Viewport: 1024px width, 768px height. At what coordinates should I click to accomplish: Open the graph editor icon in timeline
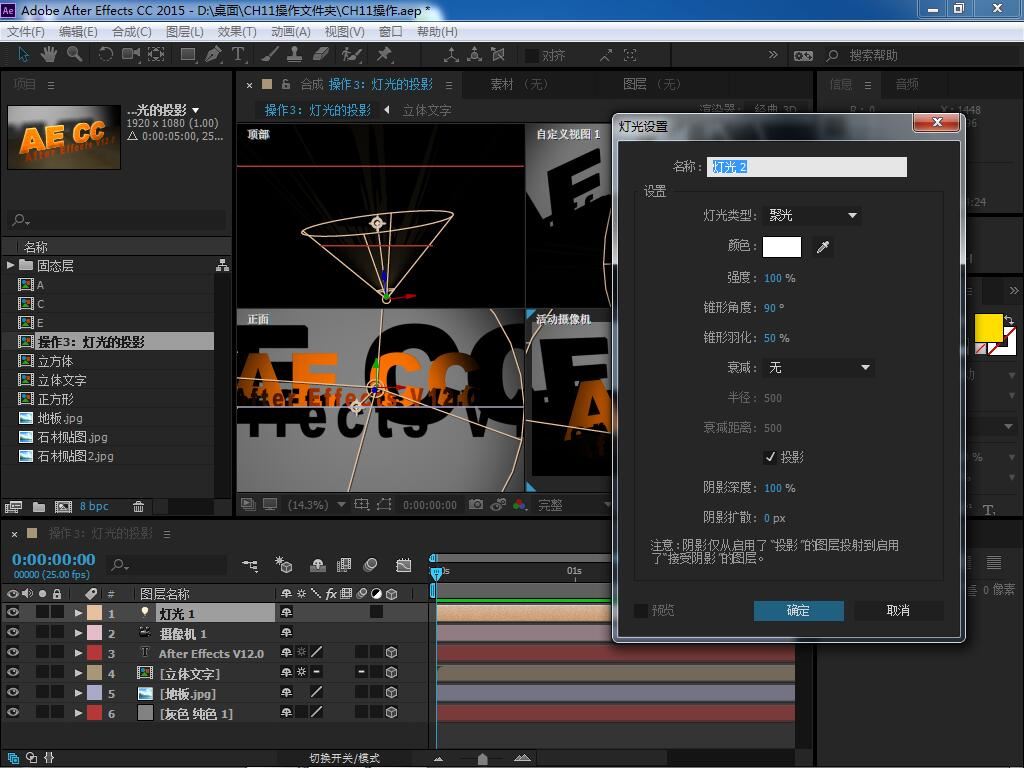[x=404, y=565]
